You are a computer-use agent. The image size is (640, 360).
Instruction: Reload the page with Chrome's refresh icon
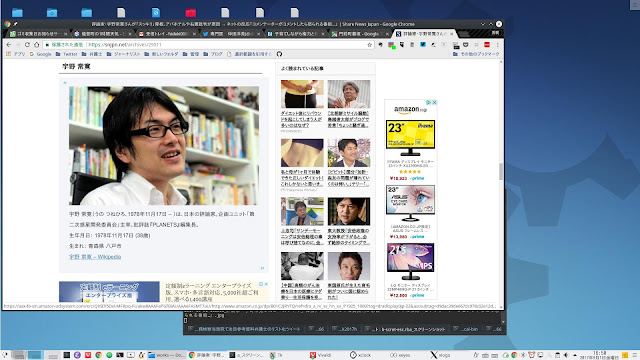27,44
